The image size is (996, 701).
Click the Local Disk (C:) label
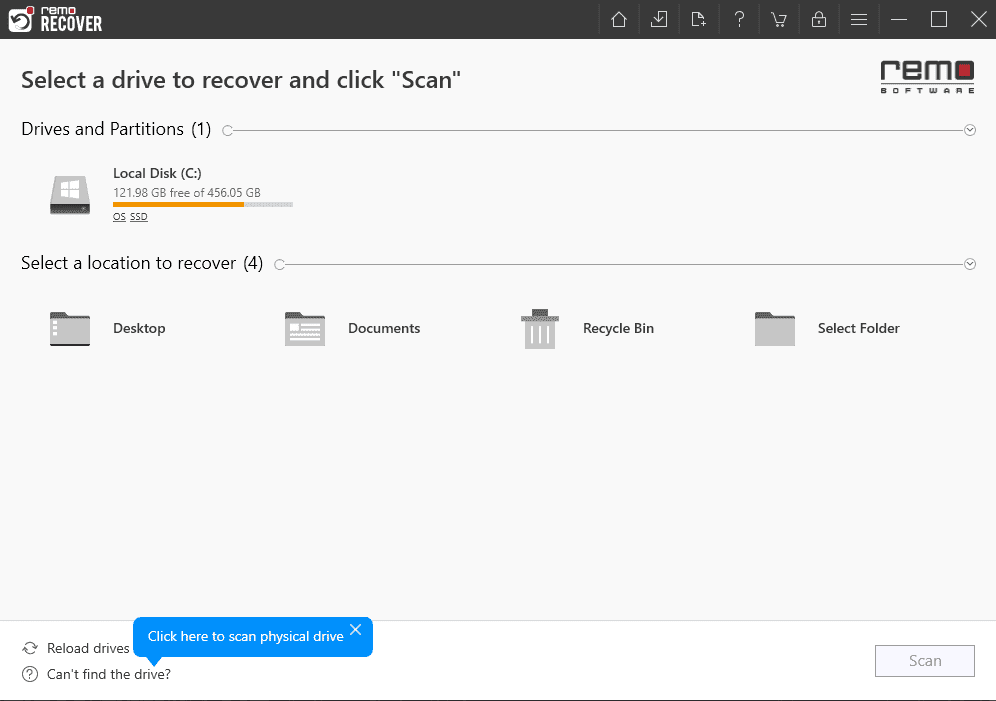coord(157,173)
